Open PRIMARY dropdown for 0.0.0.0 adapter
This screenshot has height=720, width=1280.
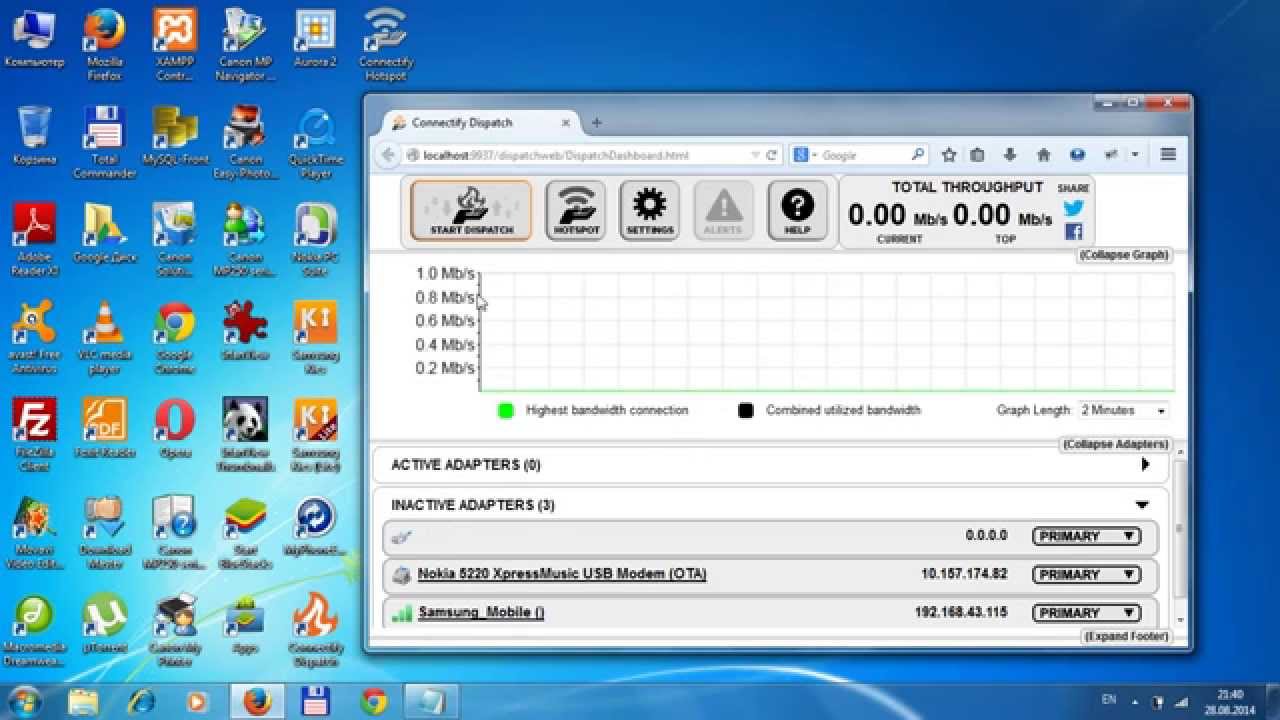tap(1086, 536)
